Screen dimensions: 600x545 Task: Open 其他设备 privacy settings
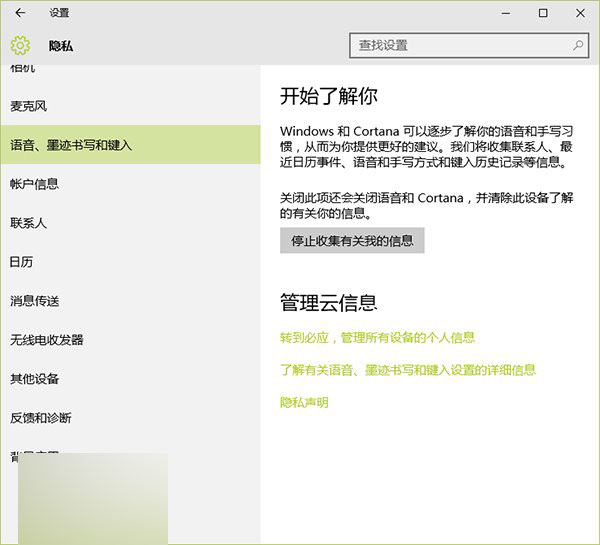tap(35, 379)
